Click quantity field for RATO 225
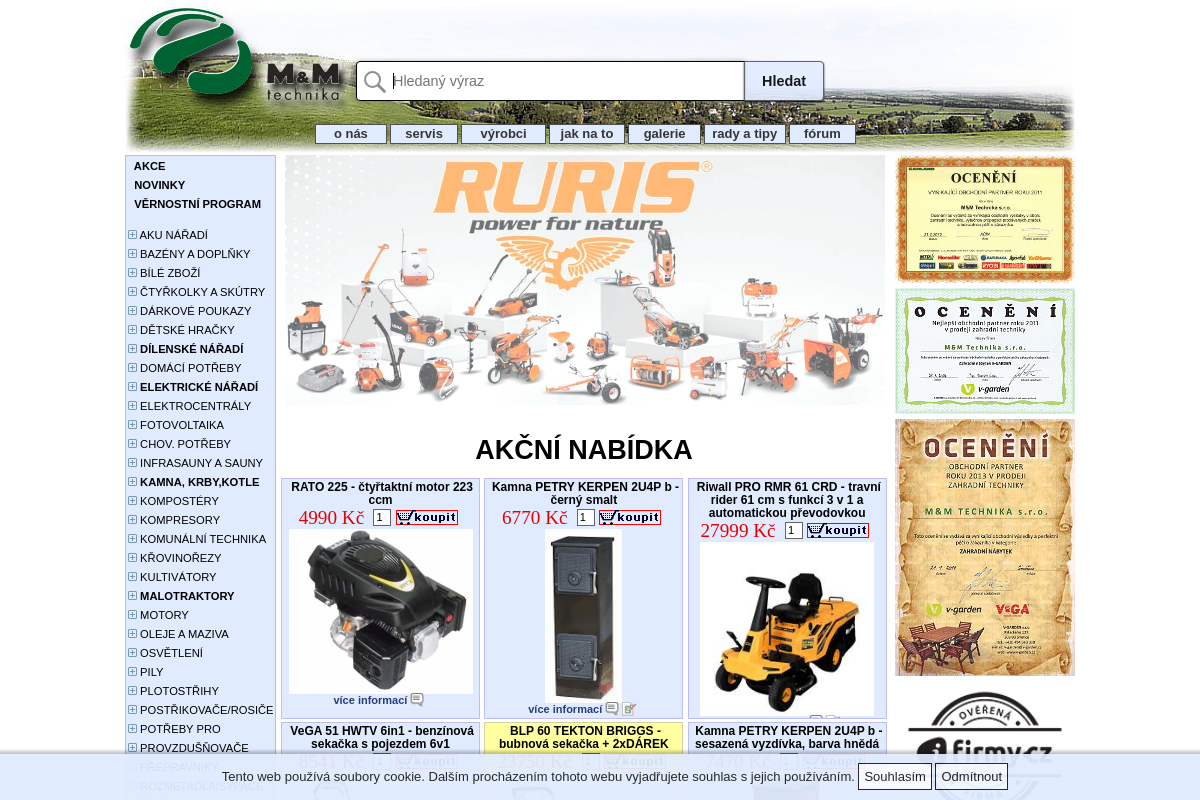 pos(382,517)
